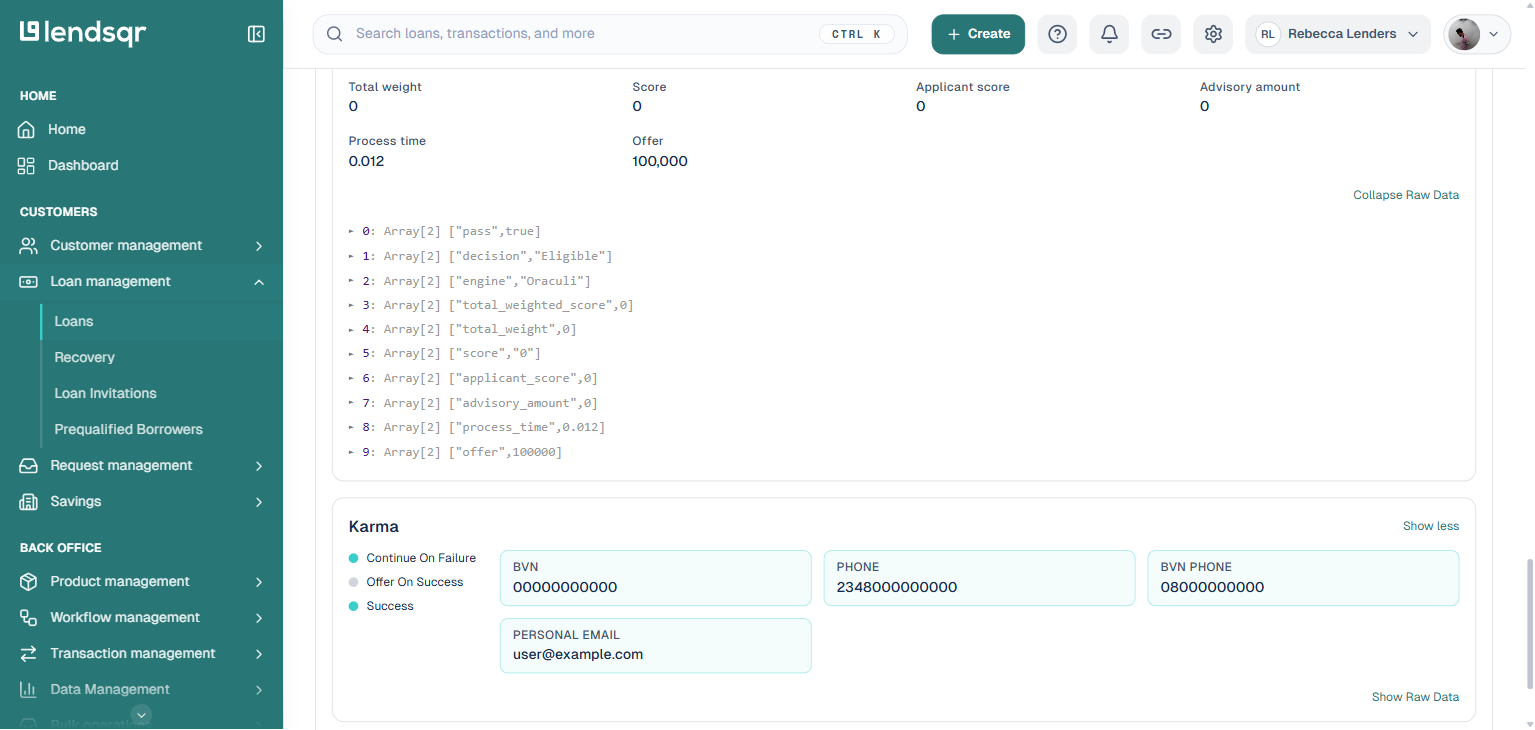Click Karma Show less link
The width and height of the screenshot is (1535, 730).
coord(1431,526)
